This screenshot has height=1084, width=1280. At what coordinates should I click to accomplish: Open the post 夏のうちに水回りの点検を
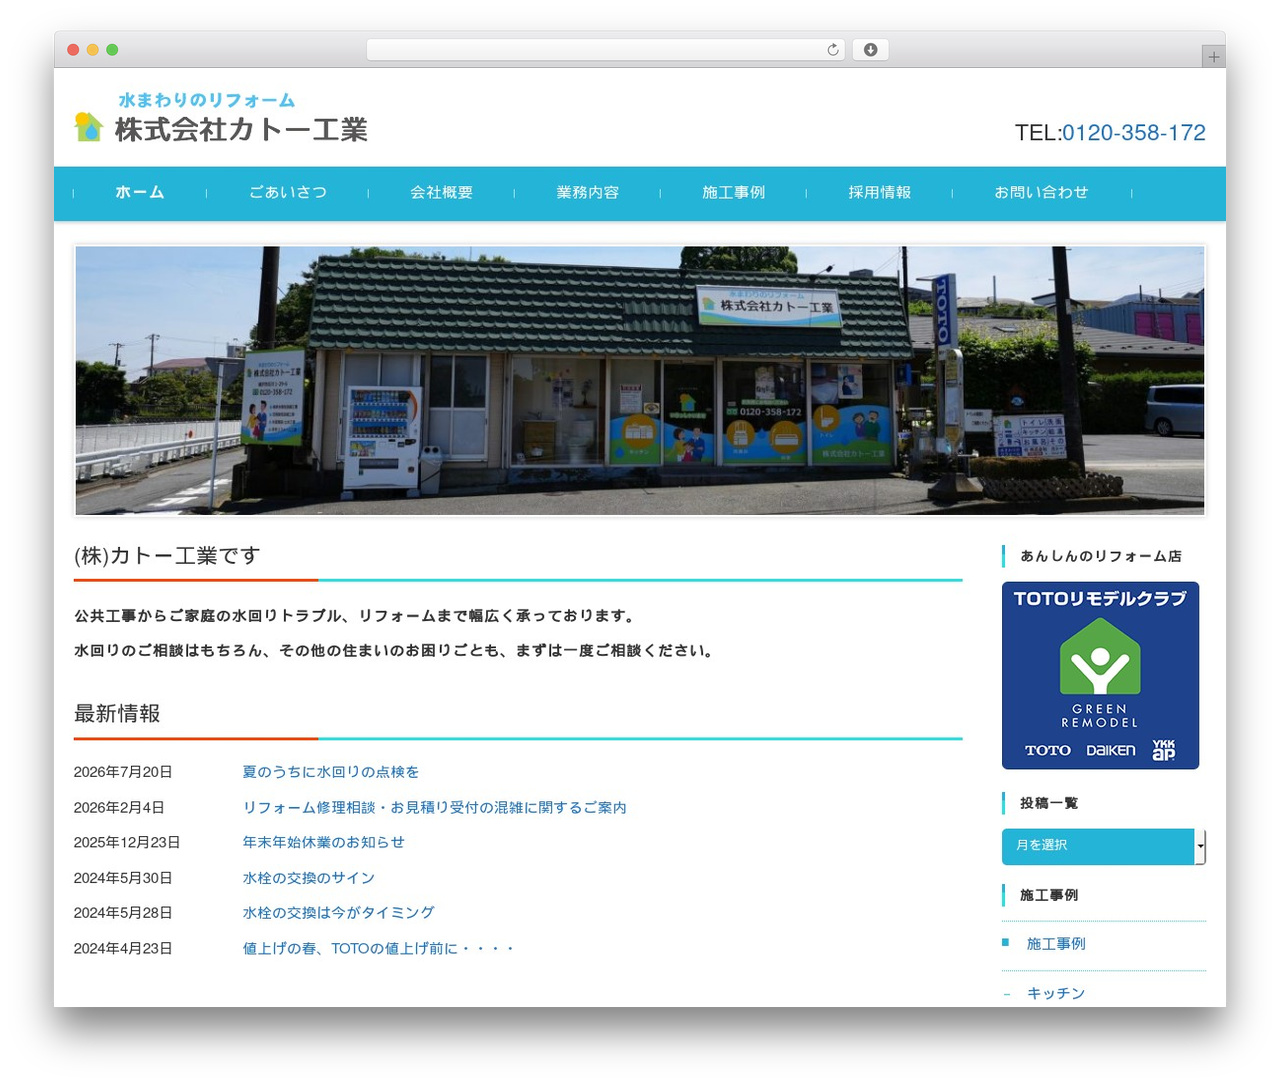pyautogui.click(x=331, y=772)
